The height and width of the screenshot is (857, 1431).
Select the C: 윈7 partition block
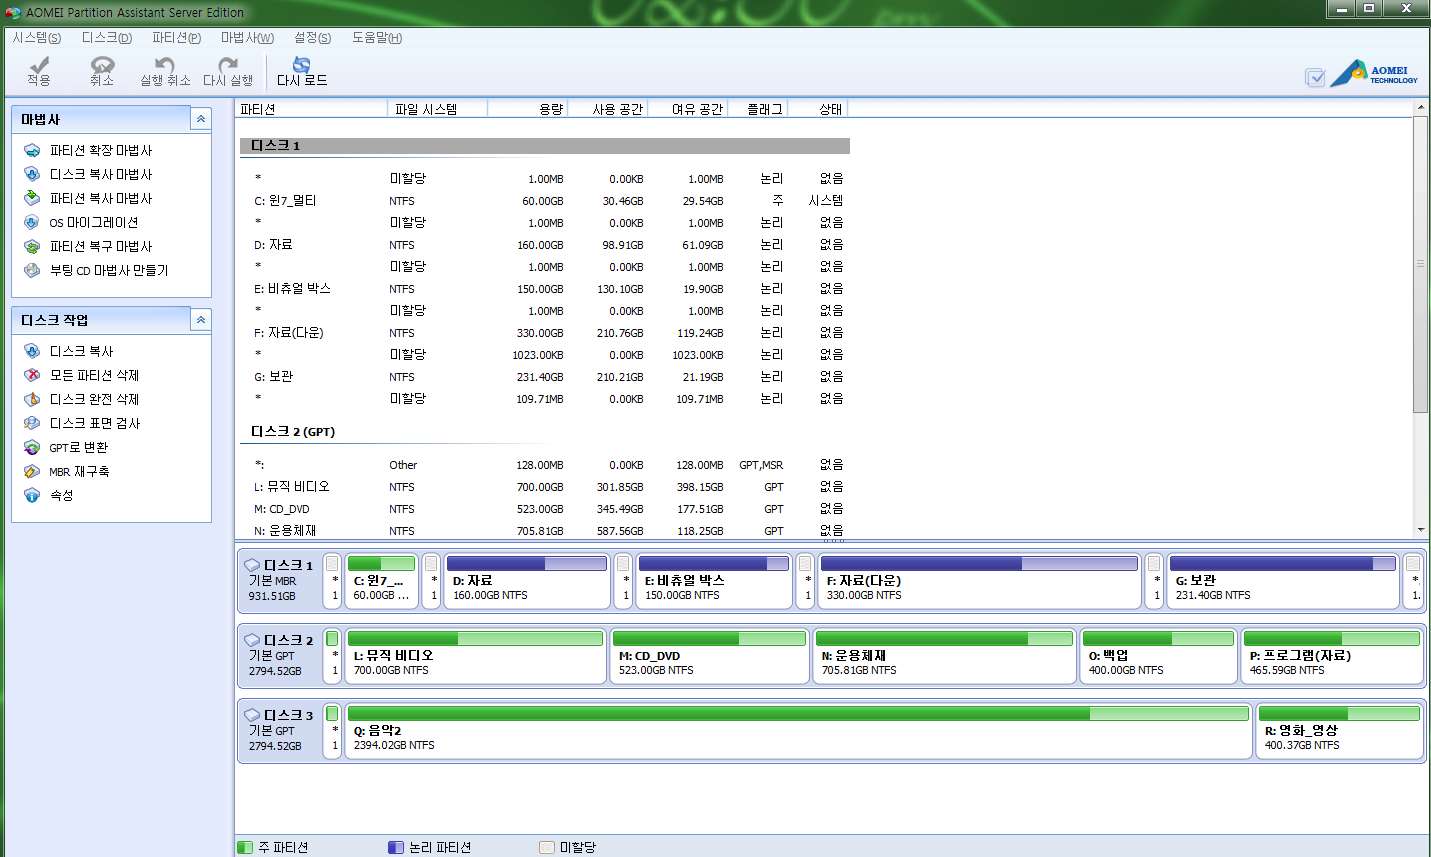point(382,581)
